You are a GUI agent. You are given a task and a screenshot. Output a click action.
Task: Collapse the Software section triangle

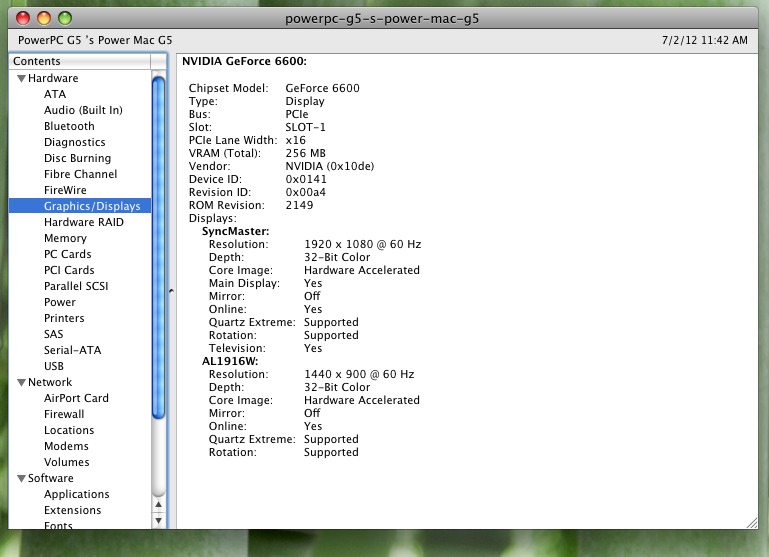[x=21, y=479]
